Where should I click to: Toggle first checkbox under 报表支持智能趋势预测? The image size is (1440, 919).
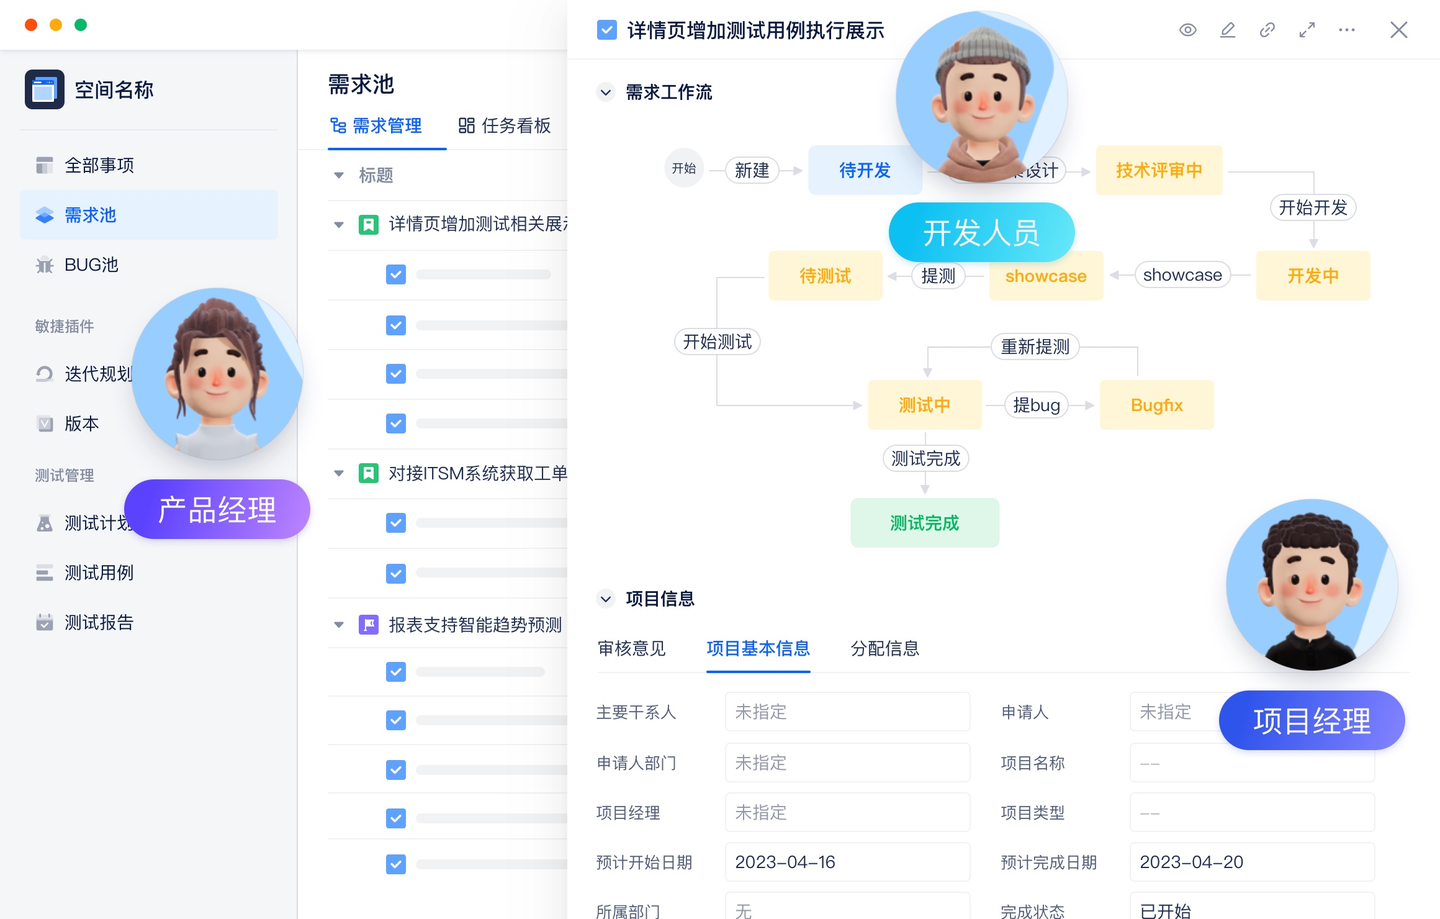point(396,672)
